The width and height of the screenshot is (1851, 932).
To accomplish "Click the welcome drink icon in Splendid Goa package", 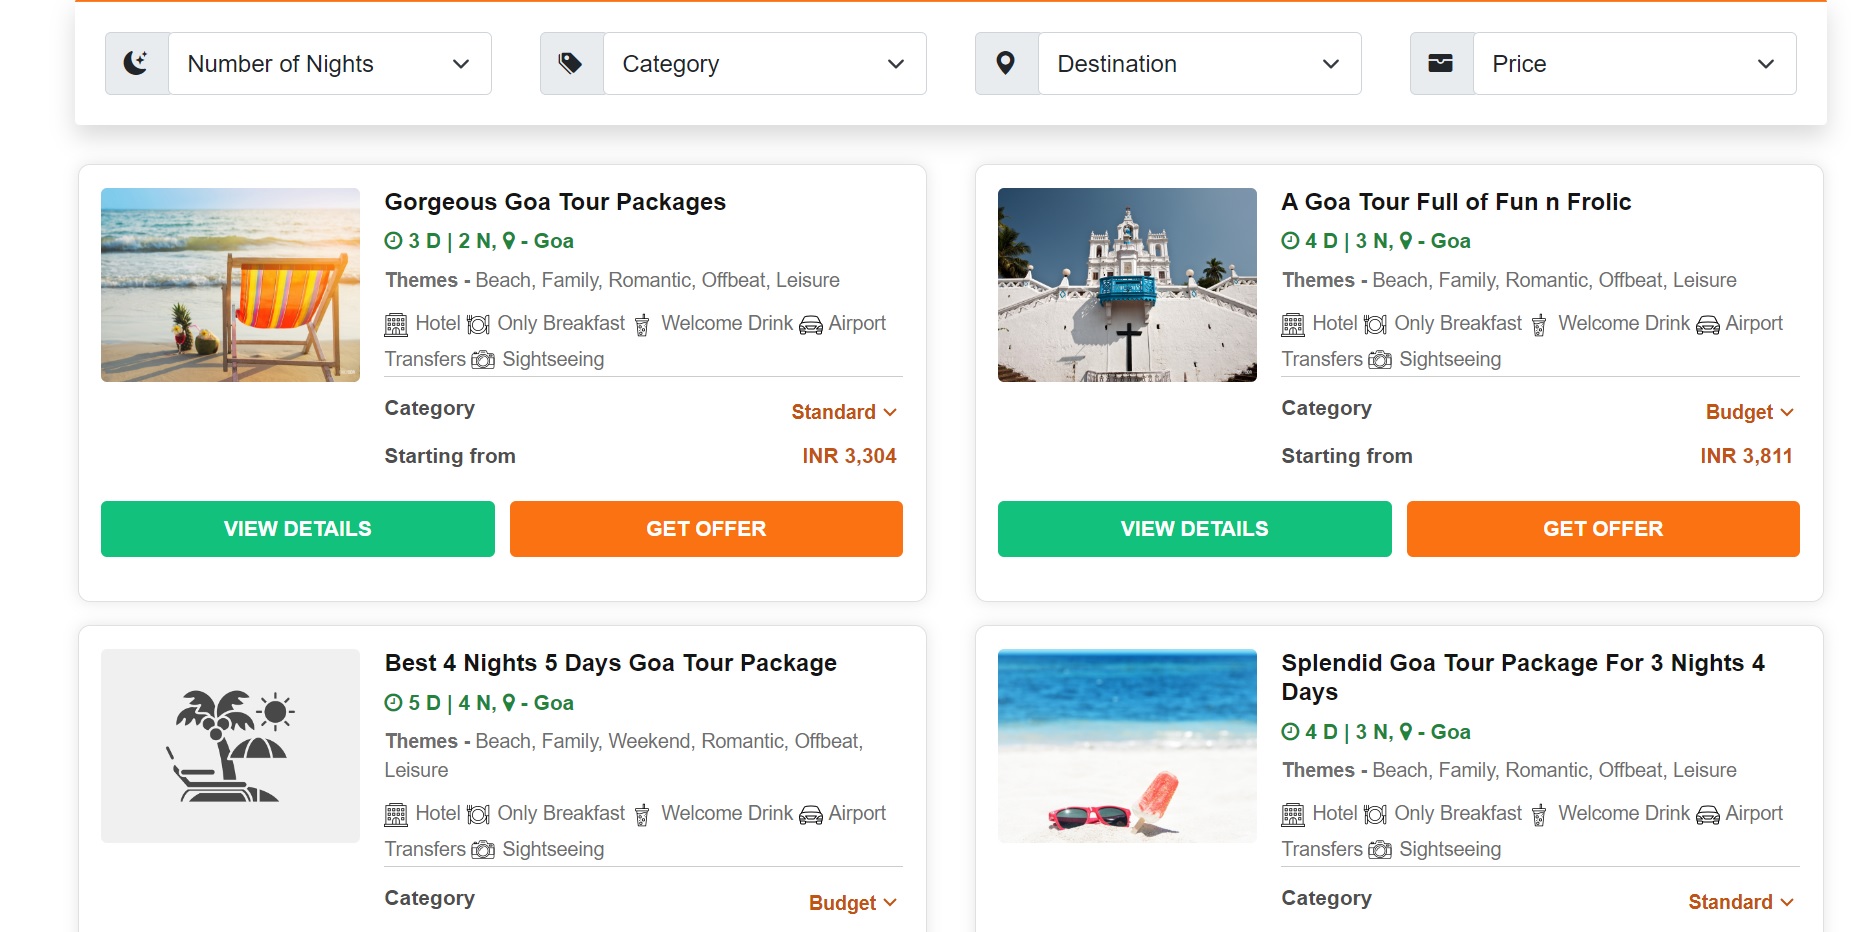I will (1539, 815).
